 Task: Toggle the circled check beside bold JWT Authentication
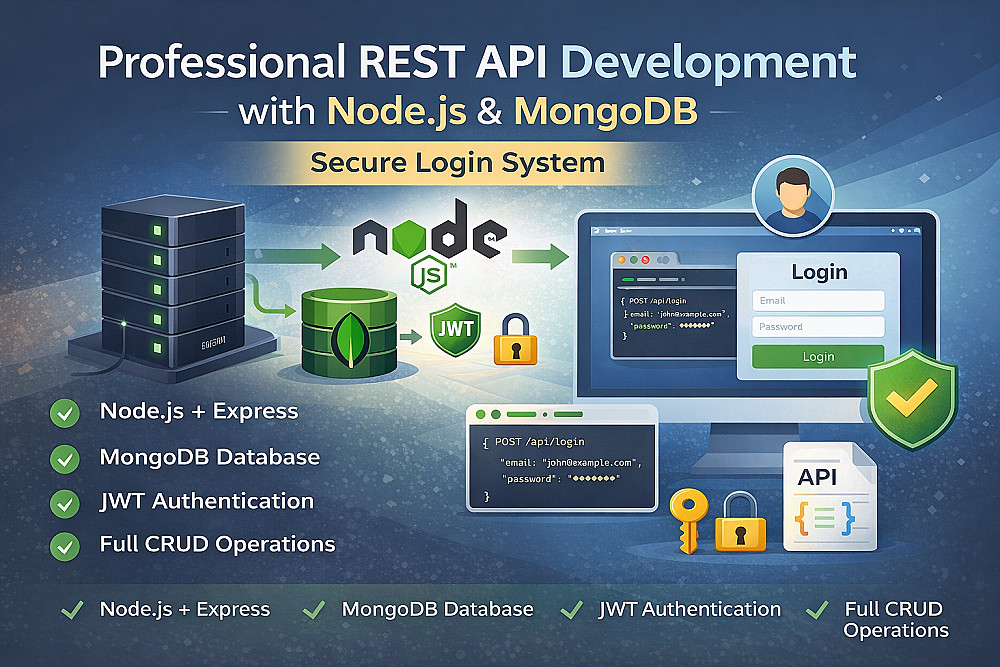pyautogui.click(x=64, y=503)
